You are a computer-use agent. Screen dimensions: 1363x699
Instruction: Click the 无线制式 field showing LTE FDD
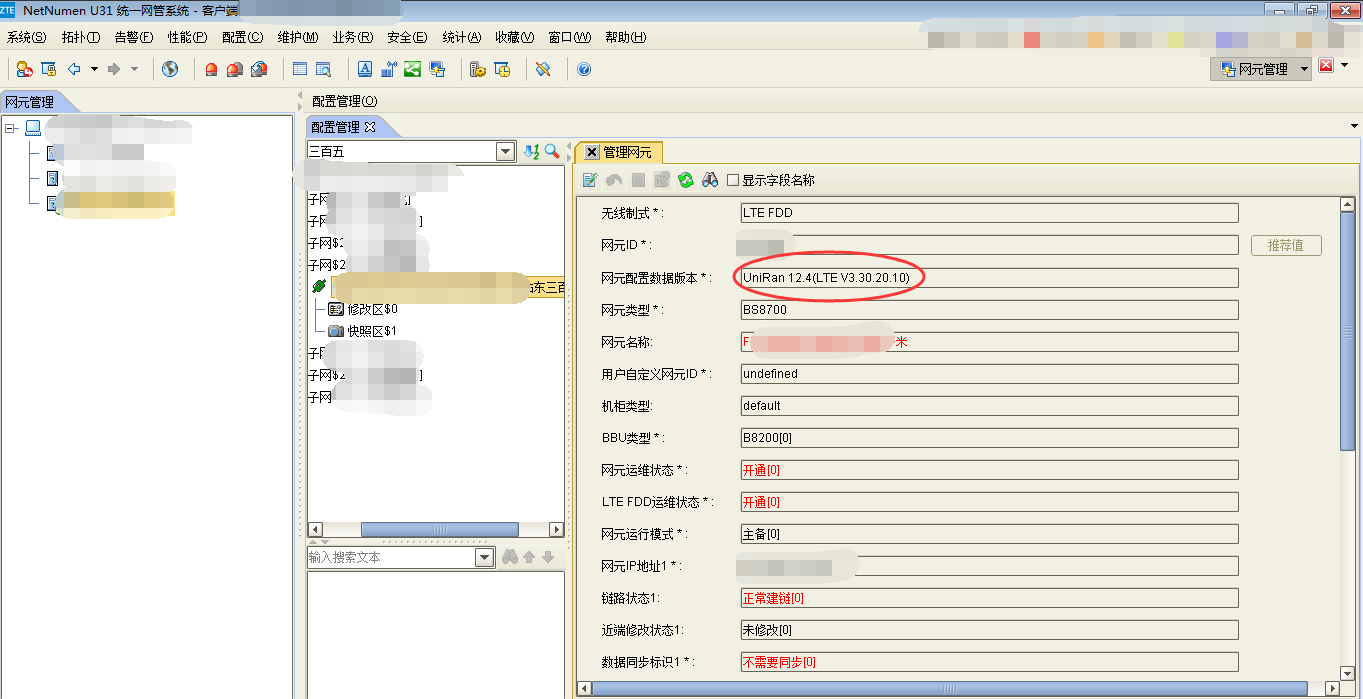(x=989, y=213)
